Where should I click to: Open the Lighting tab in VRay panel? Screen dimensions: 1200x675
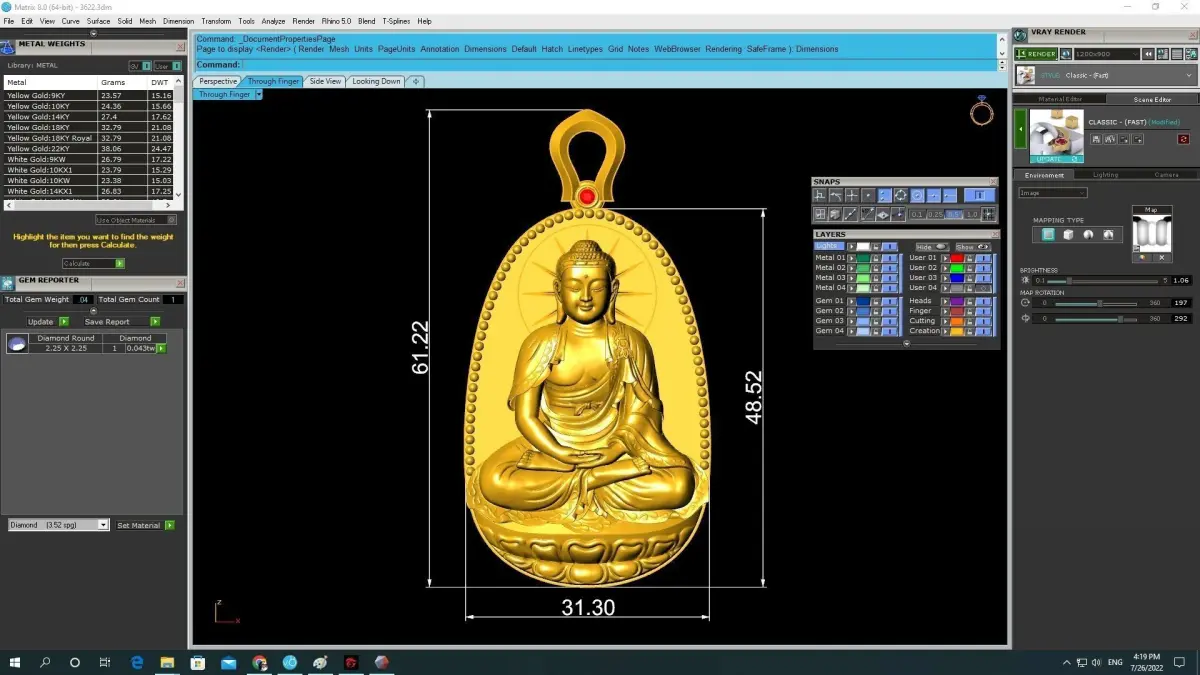(x=1105, y=175)
